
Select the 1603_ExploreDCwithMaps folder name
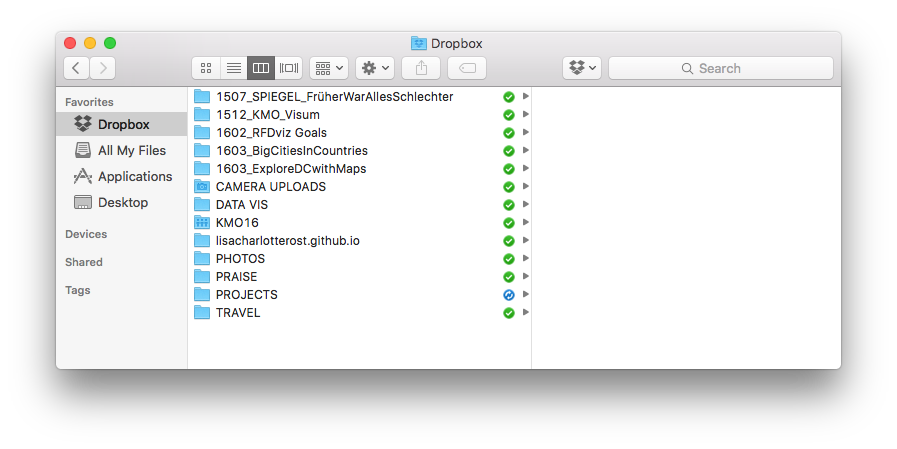pos(291,169)
